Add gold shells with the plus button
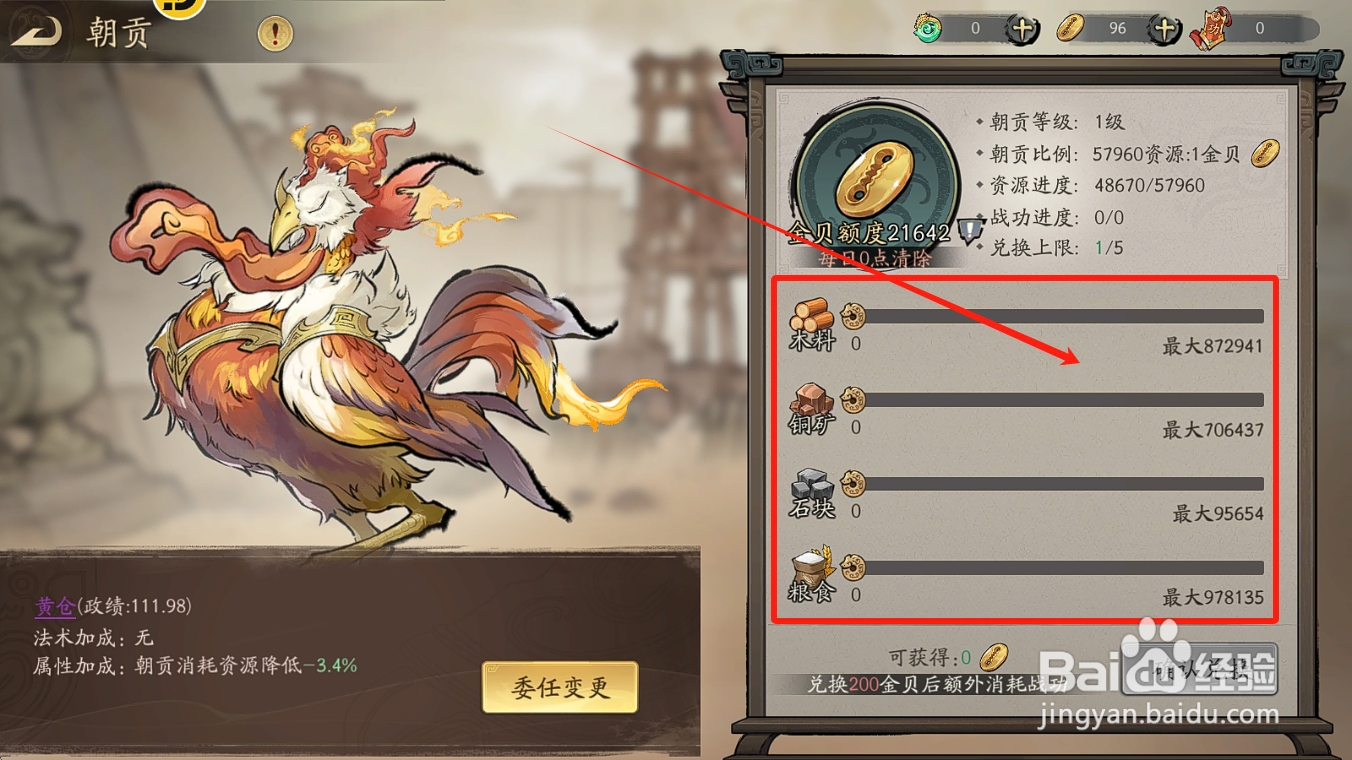1352x760 pixels. [x=1164, y=29]
